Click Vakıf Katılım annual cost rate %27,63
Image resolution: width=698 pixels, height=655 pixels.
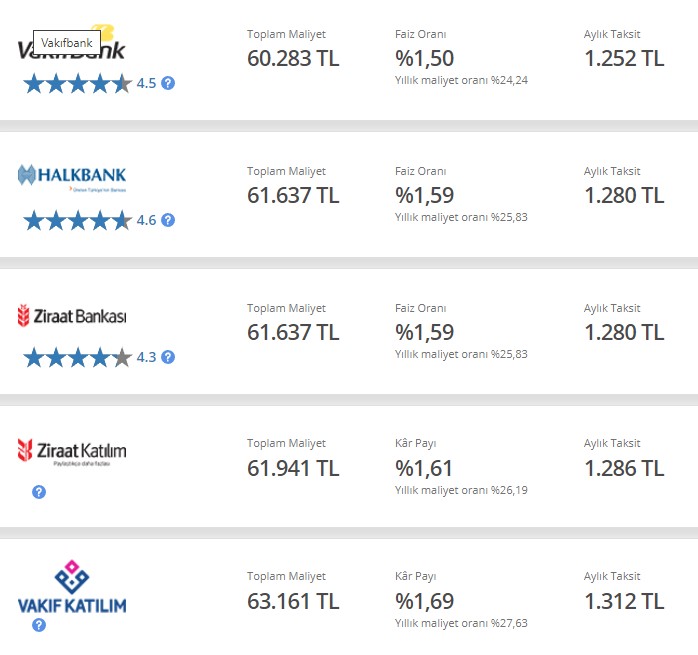coord(461,623)
